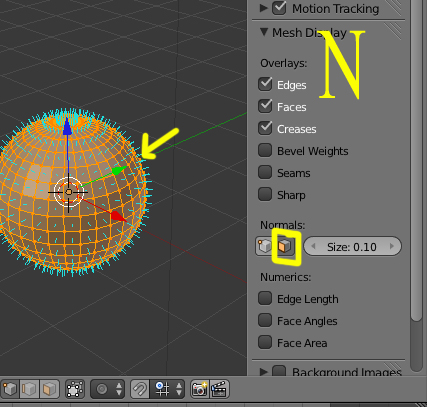Click the properties panel vertical scrollbar

[x=416, y=160]
